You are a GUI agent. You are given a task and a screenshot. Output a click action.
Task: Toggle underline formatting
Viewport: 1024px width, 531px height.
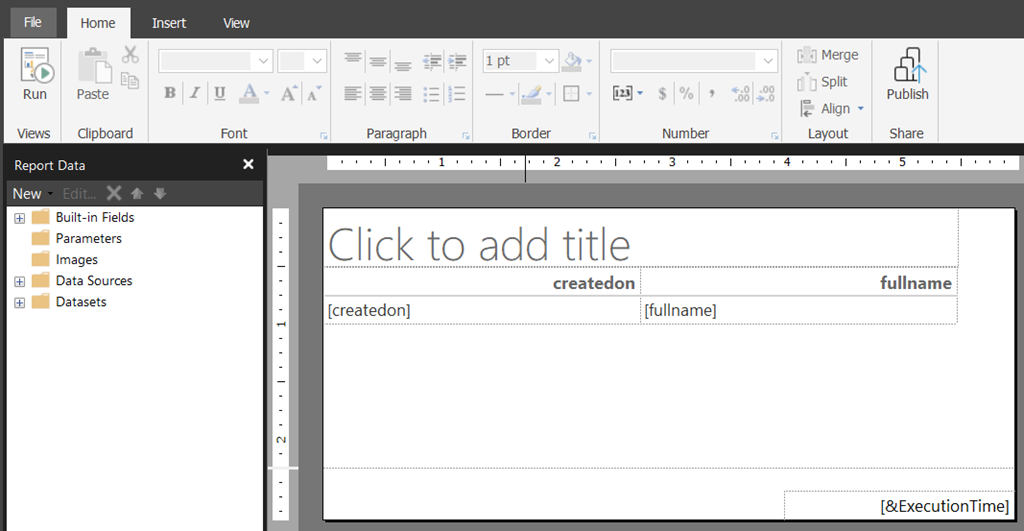219,93
